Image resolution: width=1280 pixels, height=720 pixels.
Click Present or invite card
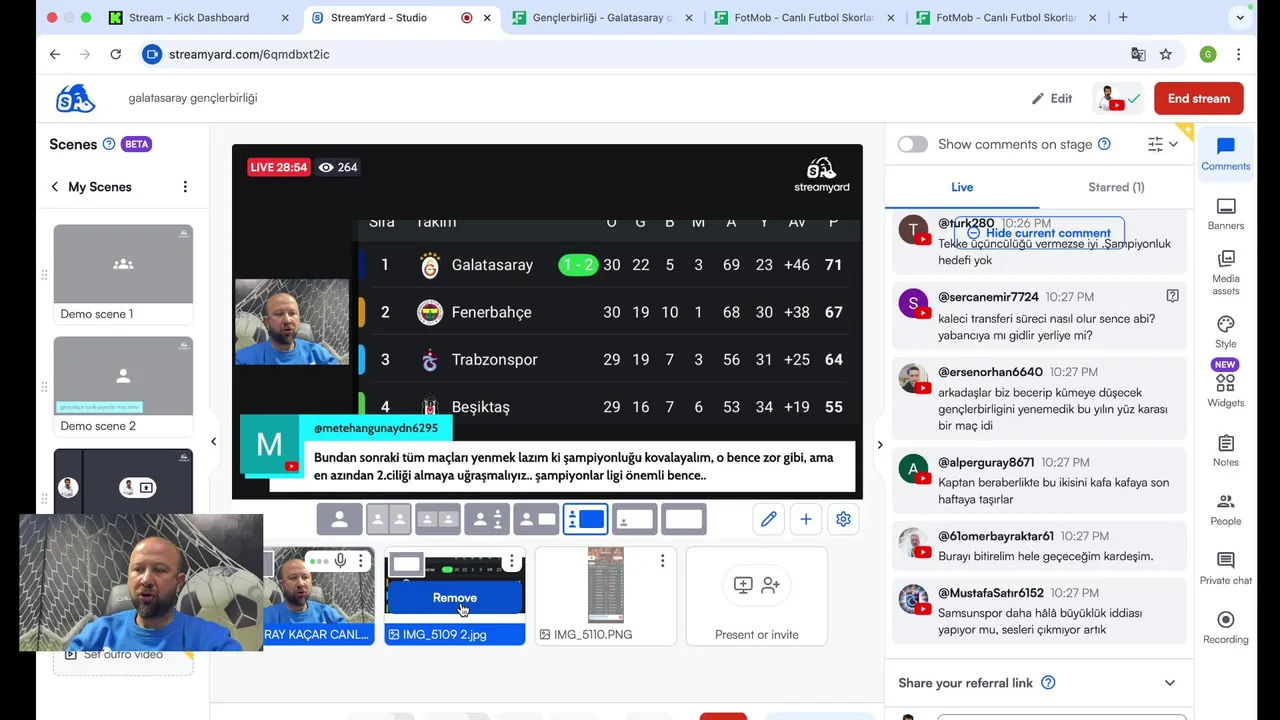756,596
